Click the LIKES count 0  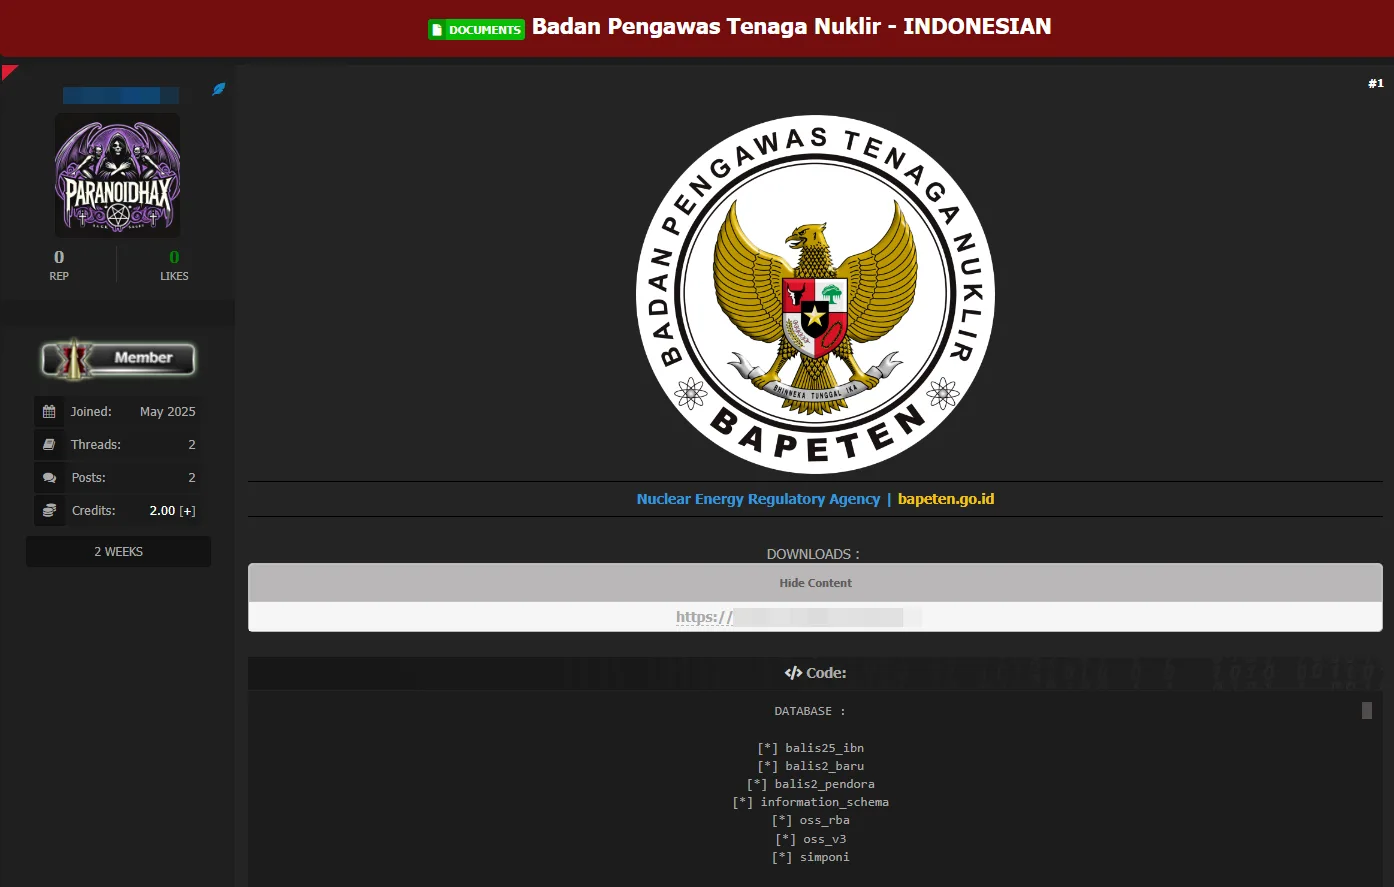click(x=174, y=257)
